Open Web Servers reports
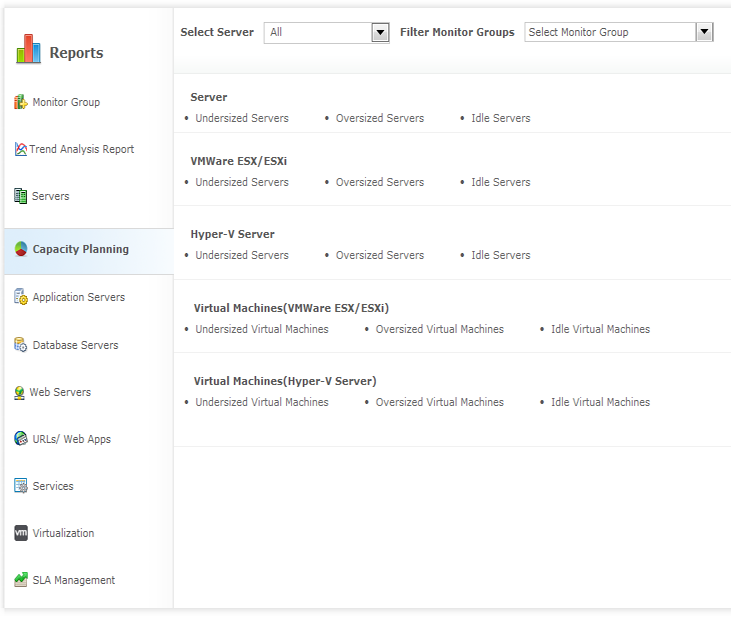 (60, 392)
